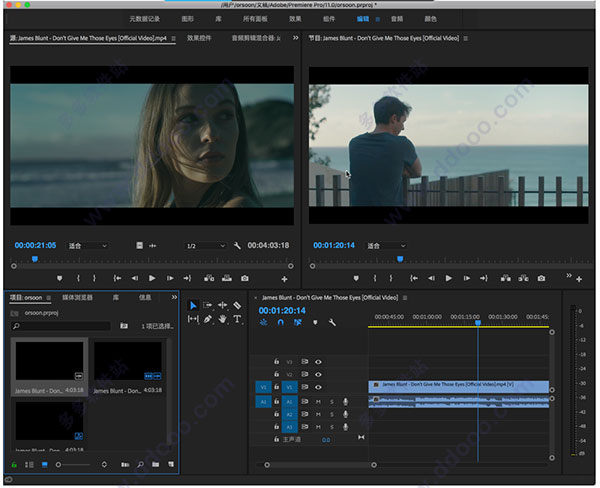Open timeline sequence panel menu
Image resolution: width=600 pixels, height=488 pixels.
[405, 297]
